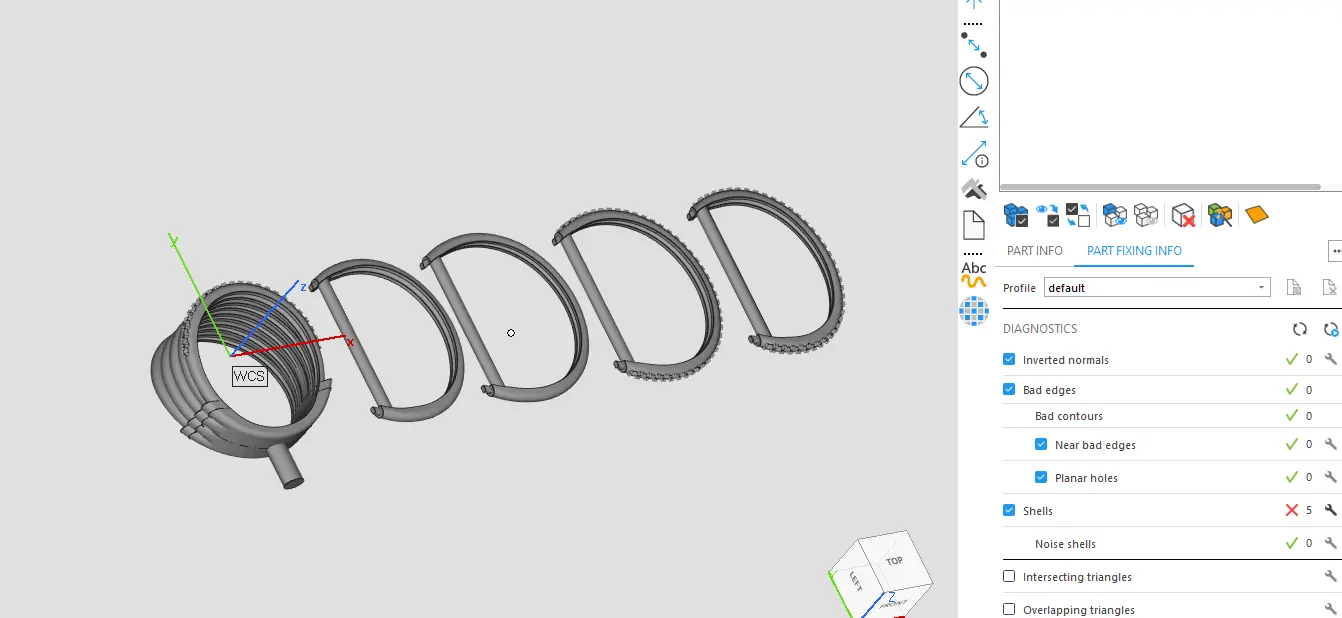Open the blank page annotation icon

(974, 225)
